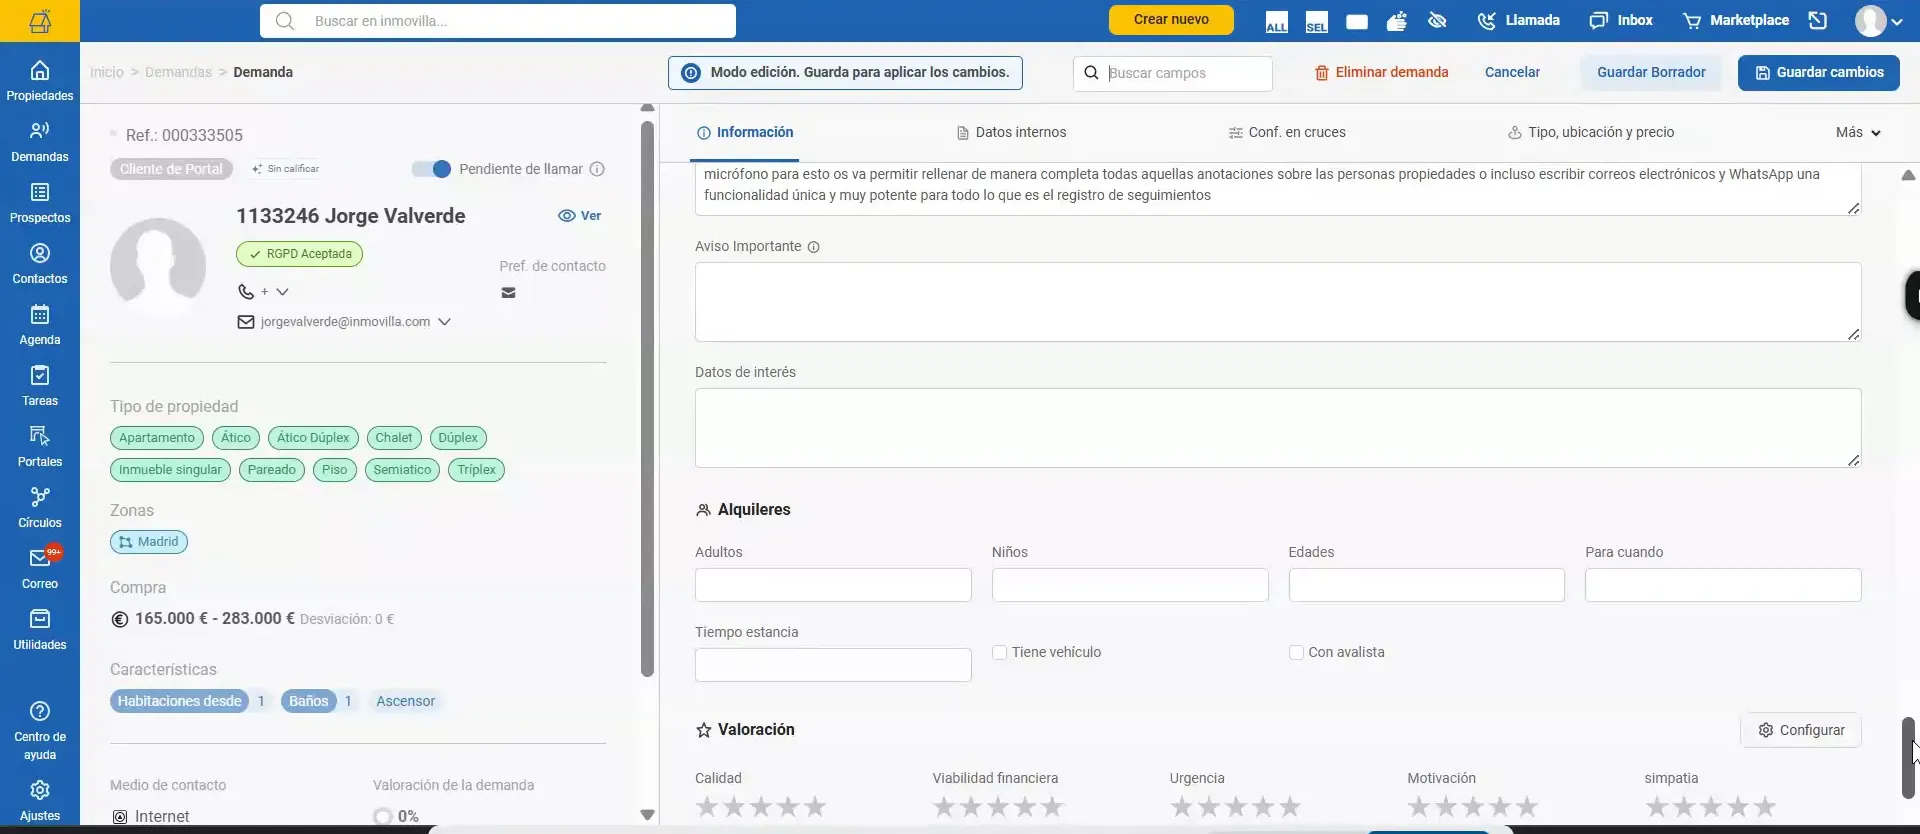Click the clapping hand icon in top bar
The image size is (1920, 834).
point(1397,21)
